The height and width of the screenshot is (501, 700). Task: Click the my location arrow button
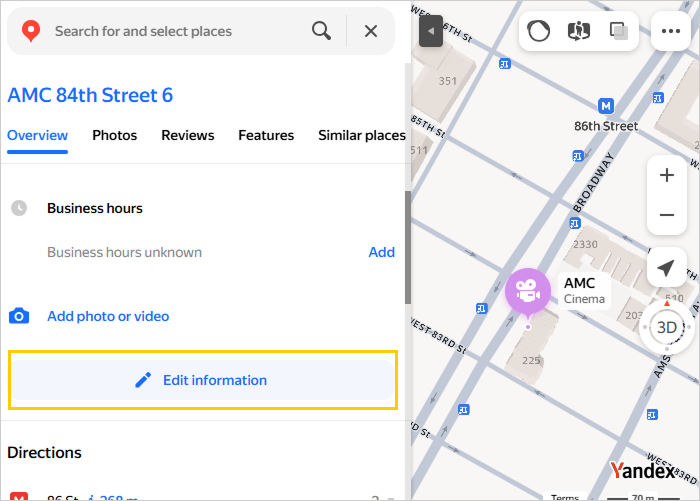pos(666,268)
